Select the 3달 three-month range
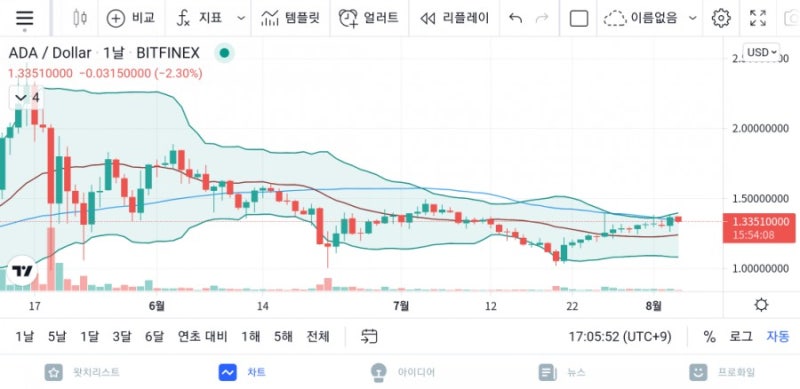Screen dimensions: 800x389 pyautogui.click(x=122, y=336)
